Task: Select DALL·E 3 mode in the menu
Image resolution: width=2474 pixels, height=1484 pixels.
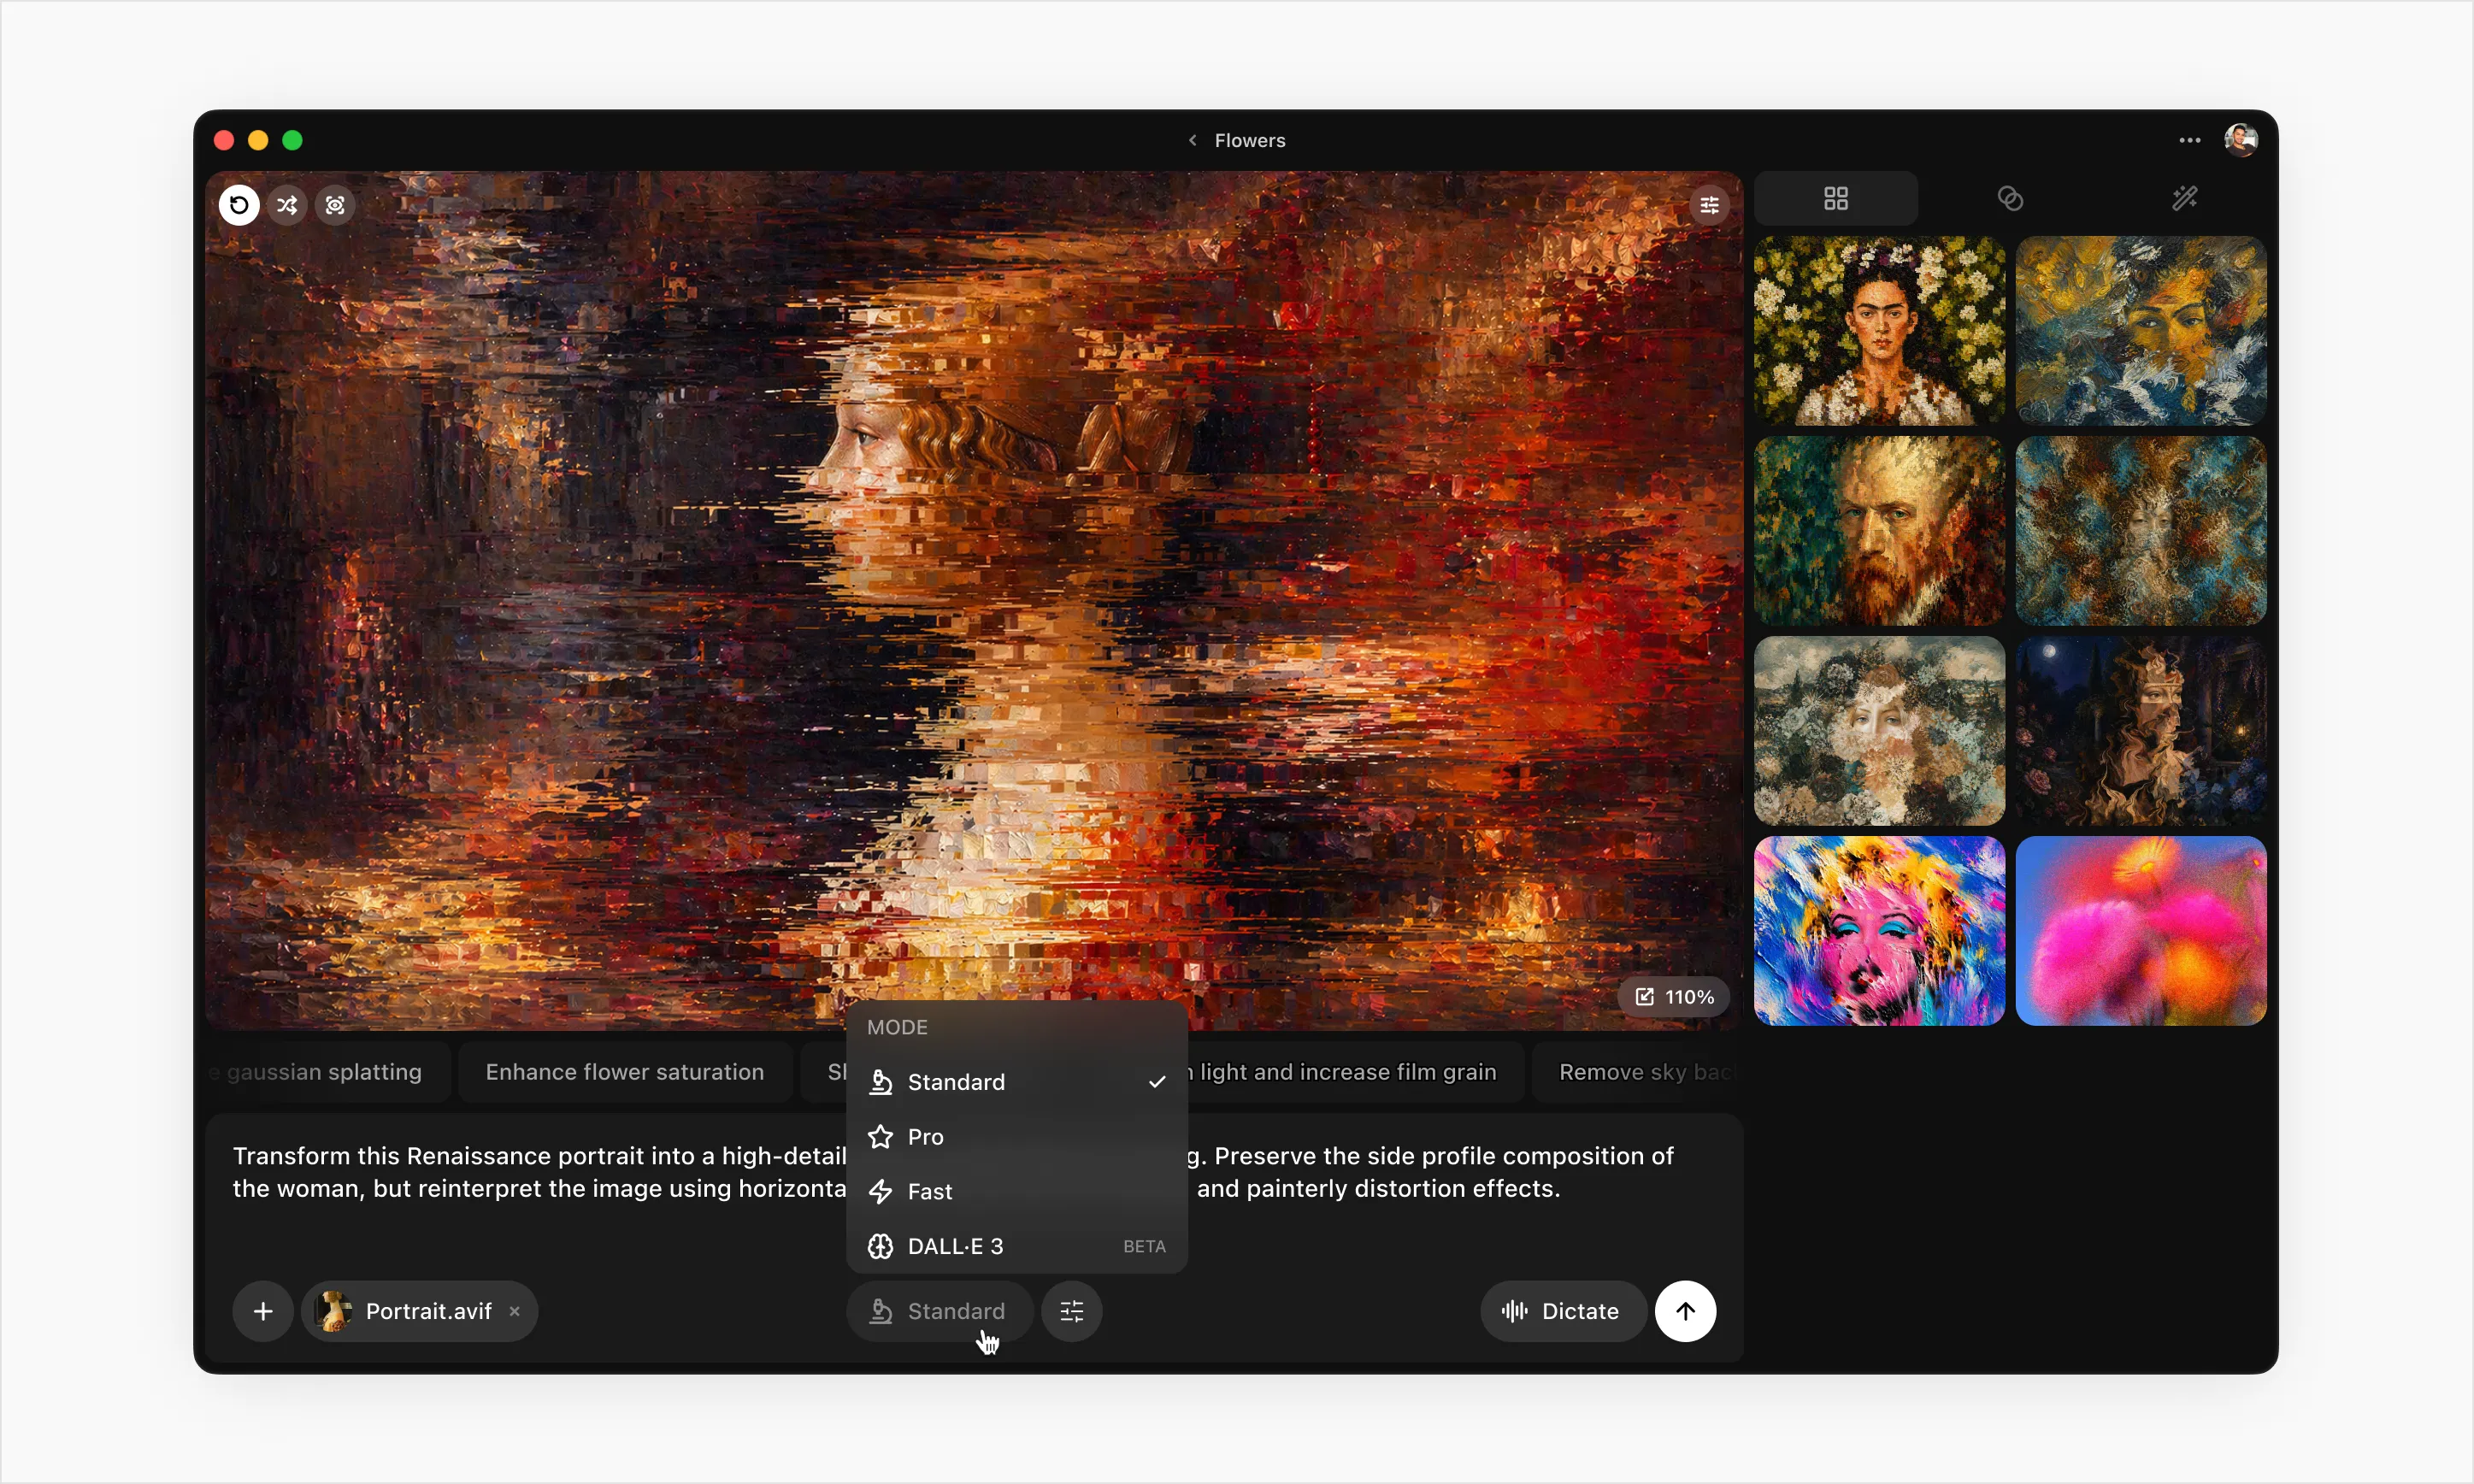Action: point(1017,1246)
